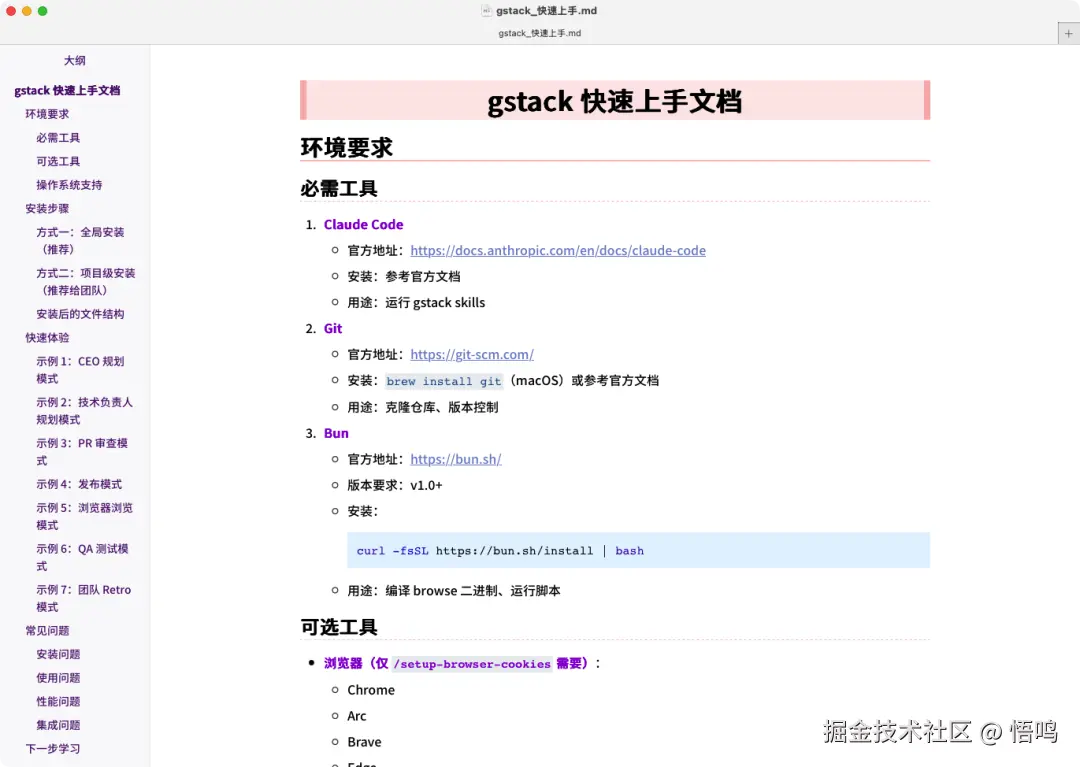Screen dimensions: 1080x767
Task: Open the Claude Code documentation link
Action: (x=558, y=250)
